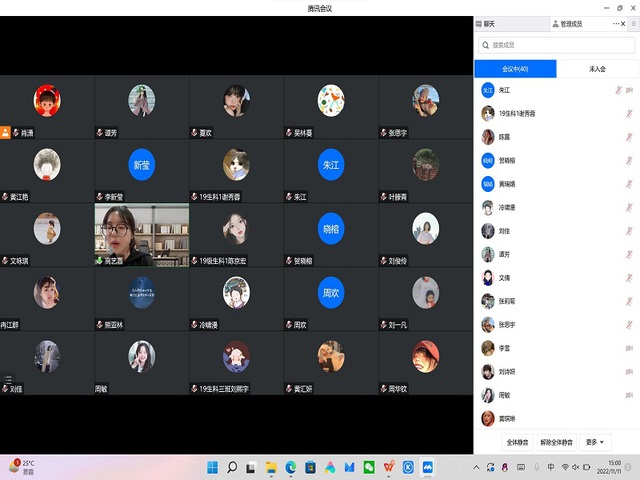Viewport: 640px width, 480px height.
Task: Open the three-dot options in 管理成员 tab
Action: pos(618,23)
